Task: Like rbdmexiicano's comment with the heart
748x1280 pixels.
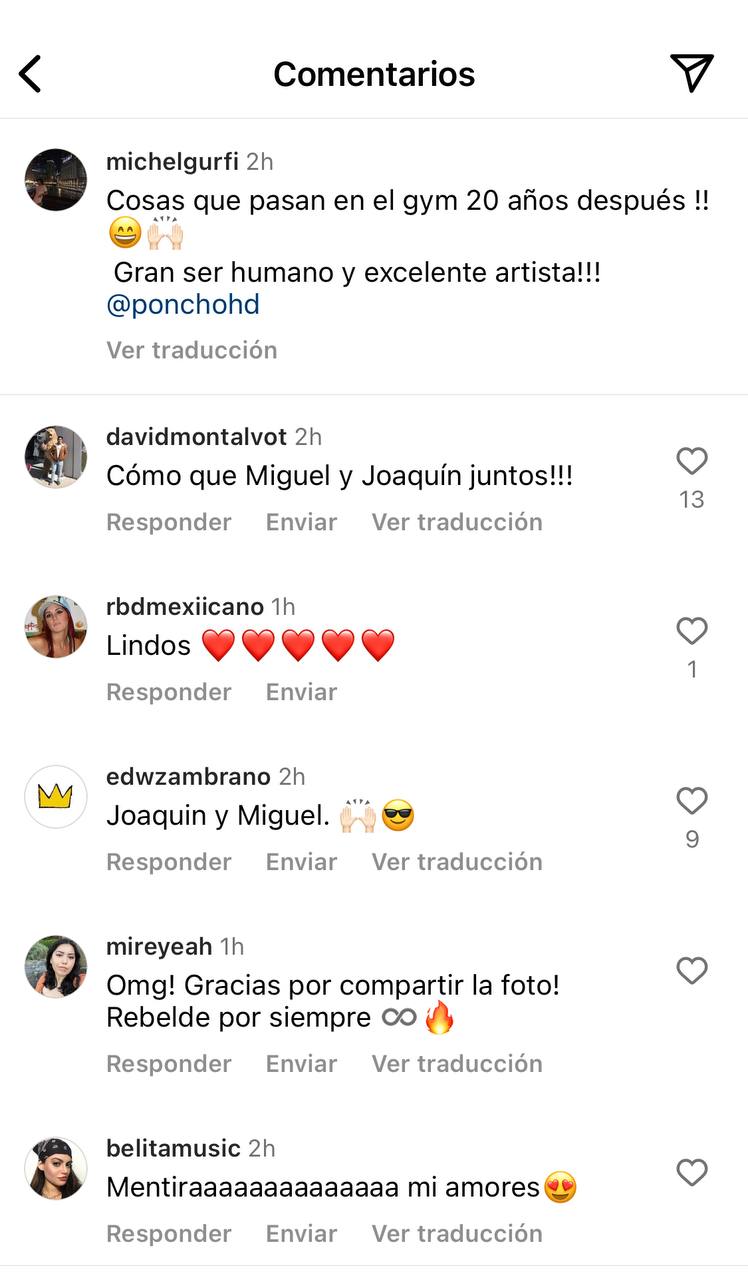Action: click(x=692, y=631)
